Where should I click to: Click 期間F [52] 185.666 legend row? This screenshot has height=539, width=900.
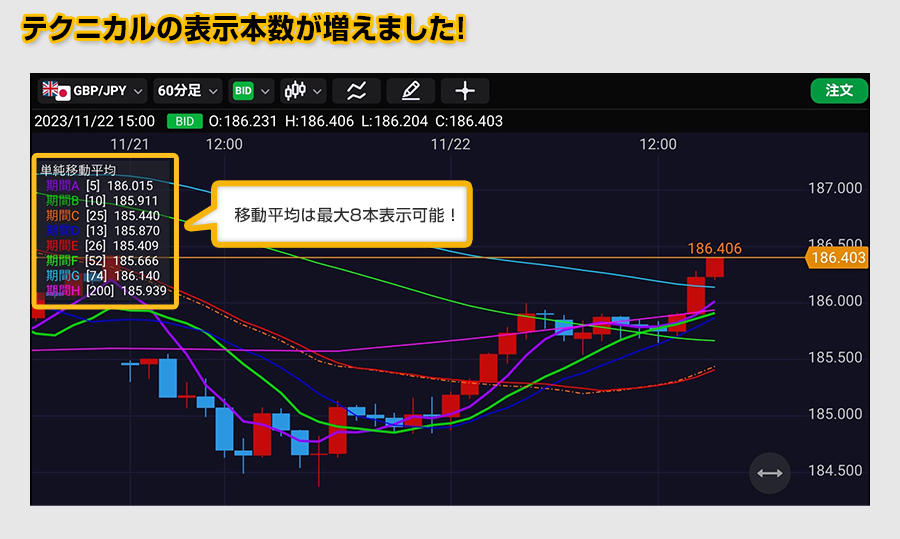coord(102,261)
